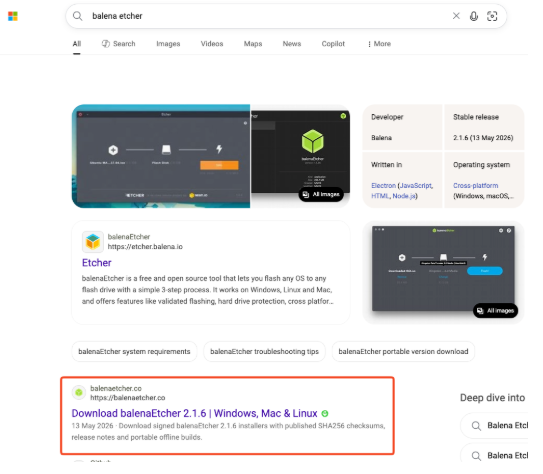Click the https://etcher.balena.io URL
543x474 pixels.
145,247
